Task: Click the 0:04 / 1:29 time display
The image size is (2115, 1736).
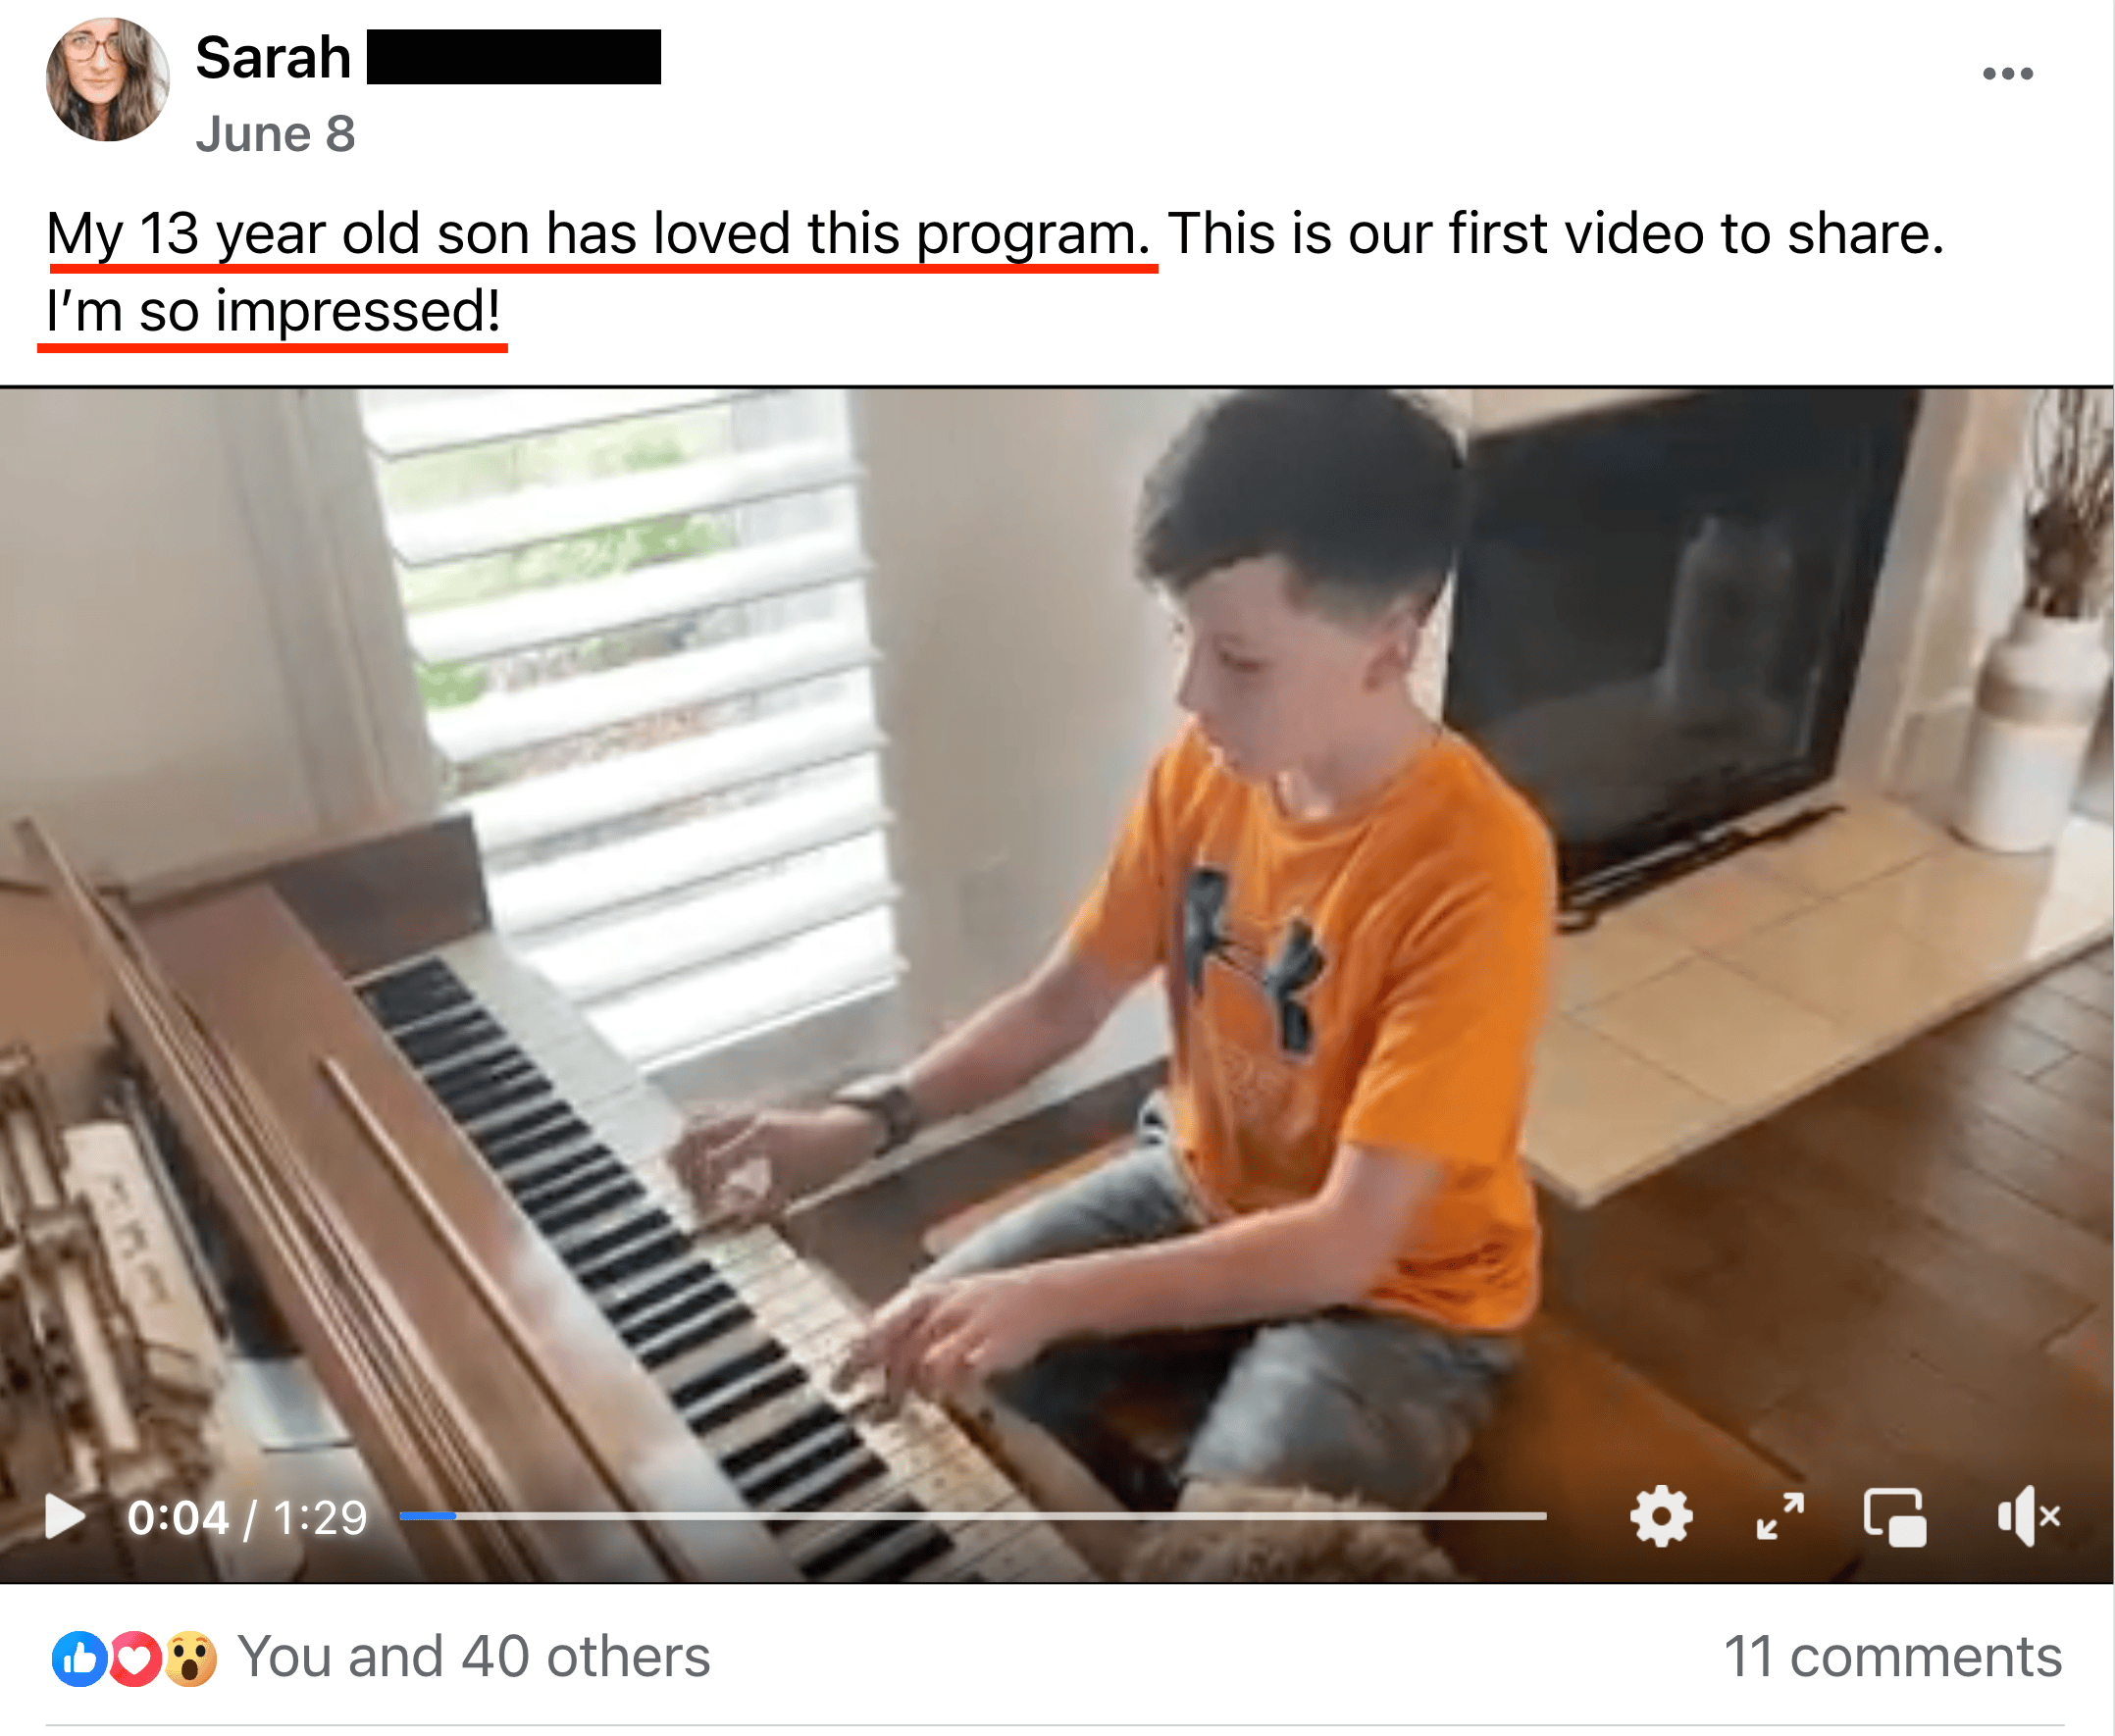Action: click(x=247, y=1517)
